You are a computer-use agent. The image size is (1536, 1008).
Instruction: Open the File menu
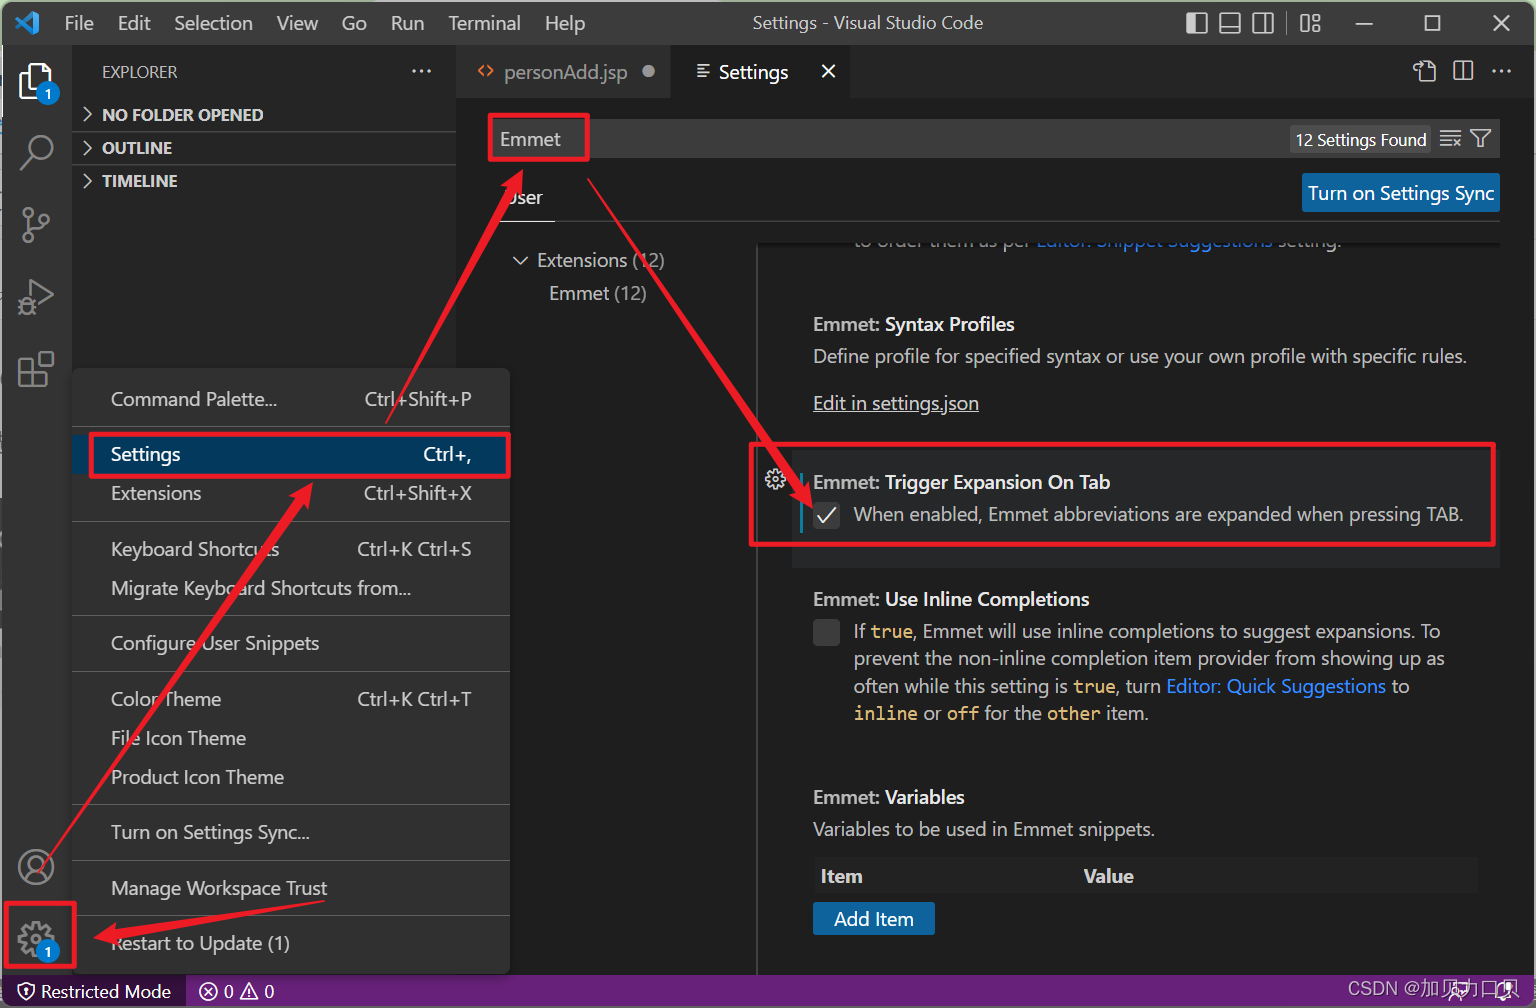pyautogui.click(x=79, y=23)
